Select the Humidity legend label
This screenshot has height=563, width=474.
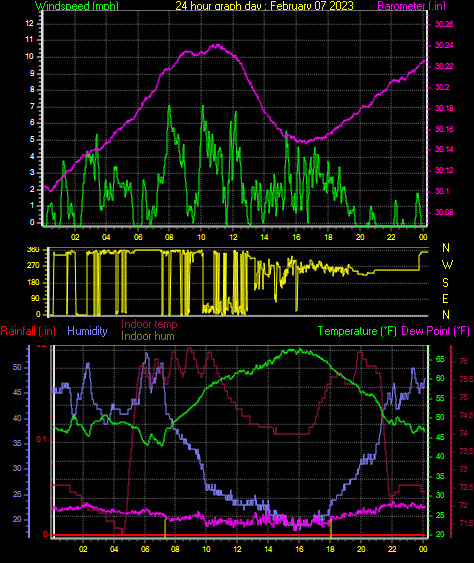(x=87, y=331)
